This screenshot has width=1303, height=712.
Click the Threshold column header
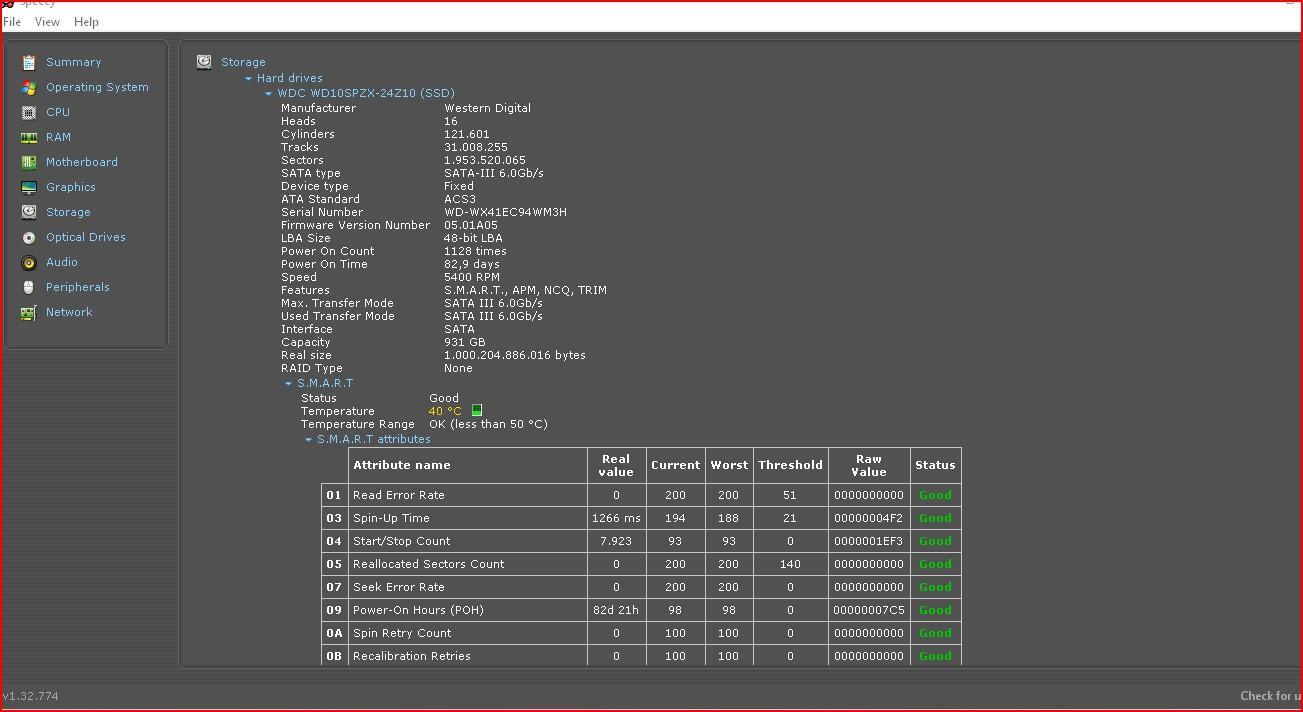click(790, 465)
